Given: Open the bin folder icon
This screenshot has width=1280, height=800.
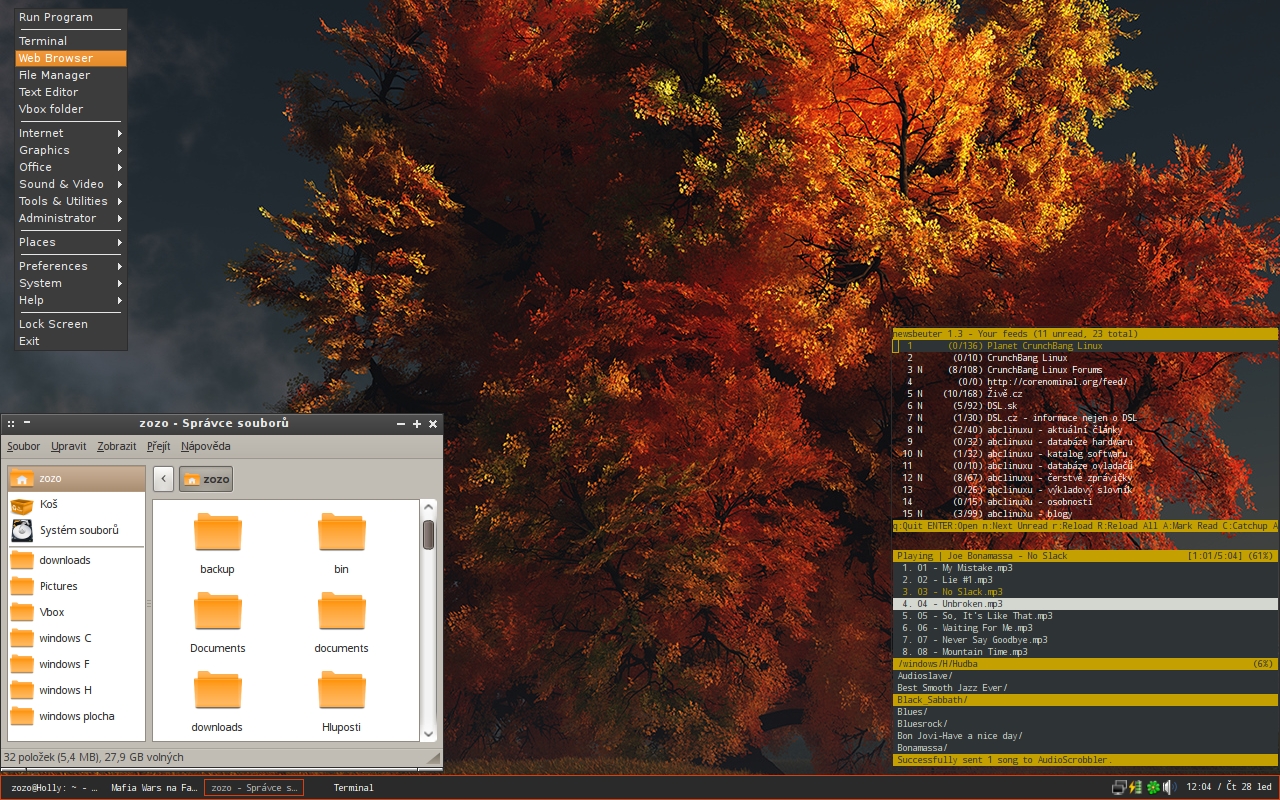Looking at the screenshot, I should (341, 532).
